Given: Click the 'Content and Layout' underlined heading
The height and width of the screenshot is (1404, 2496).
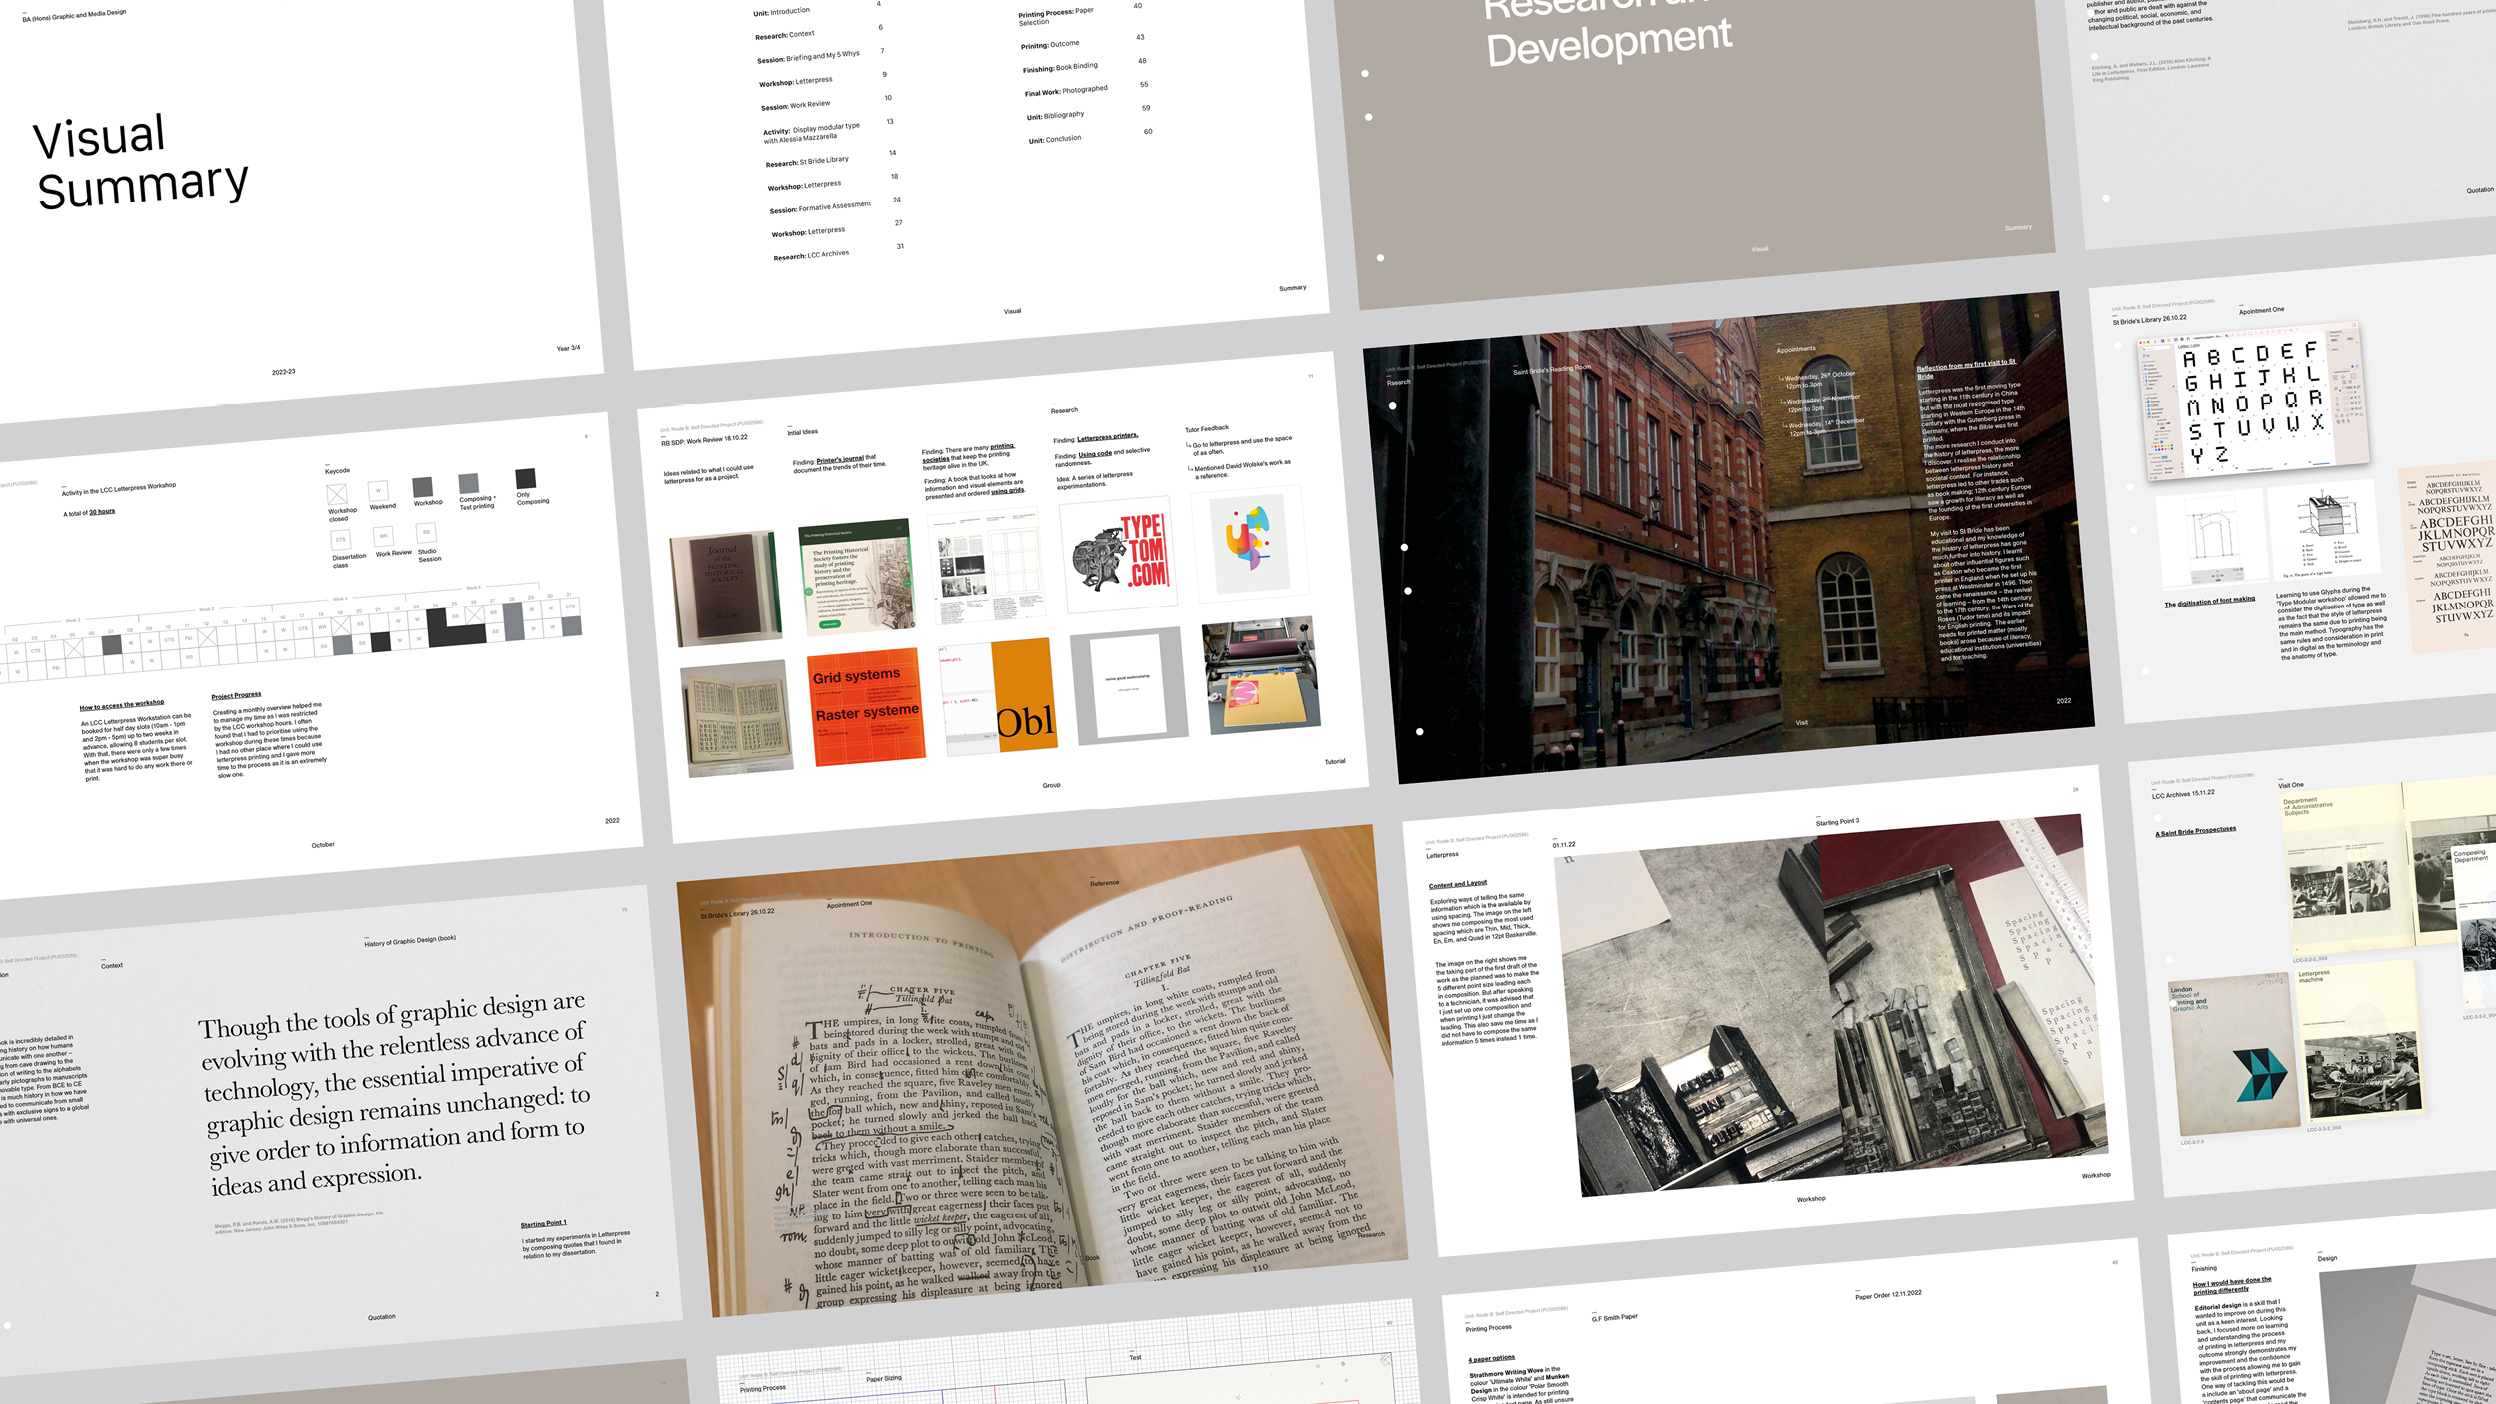Looking at the screenshot, I should tap(1458, 884).
